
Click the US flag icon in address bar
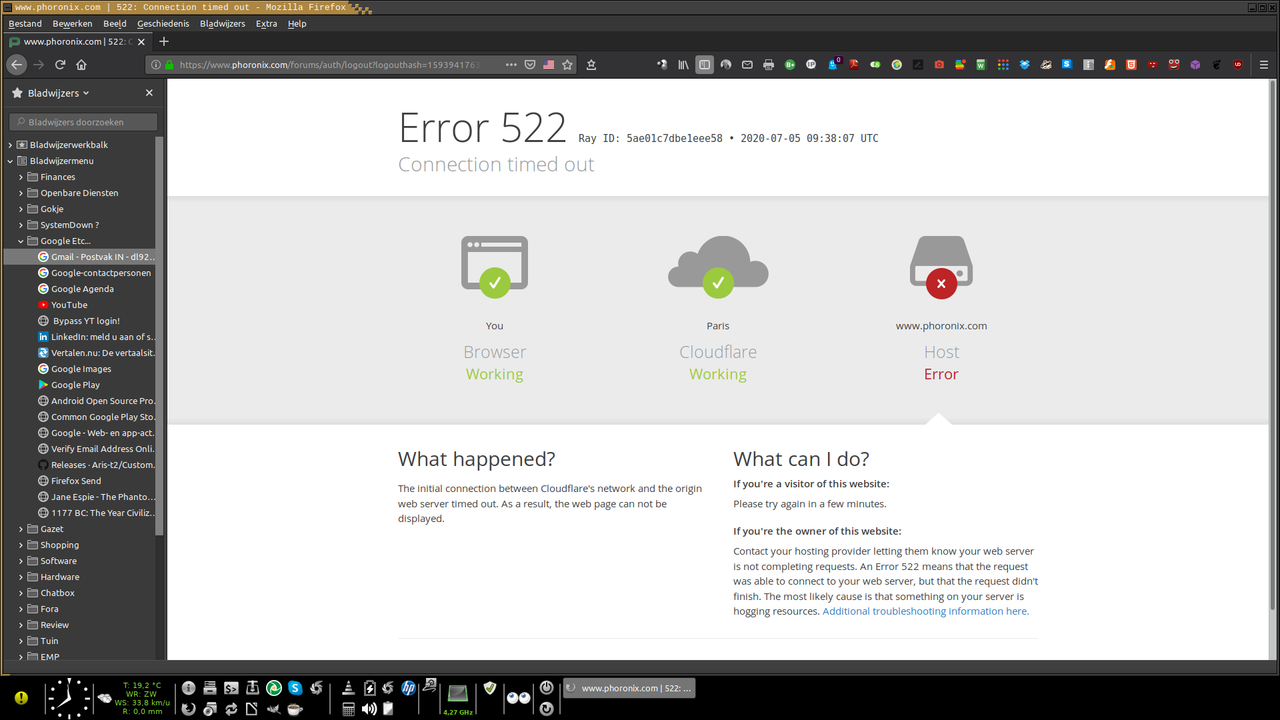(x=549, y=64)
